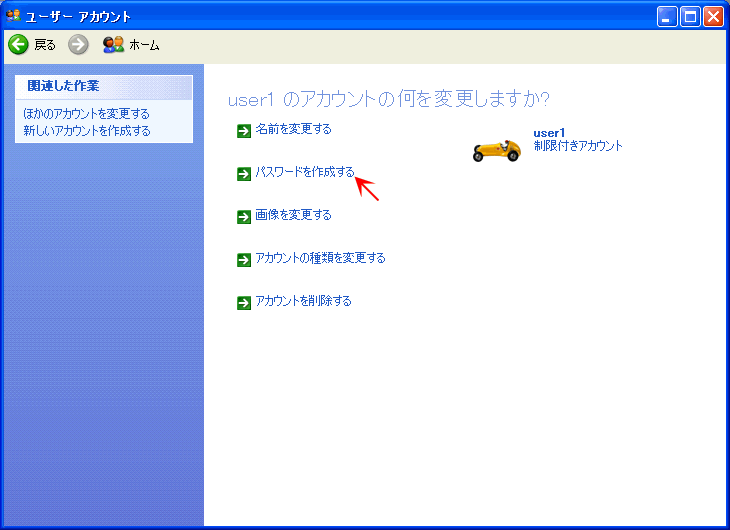Click the 戻る label in toolbar
Image resolution: width=730 pixels, height=530 pixels.
[45, 45]
